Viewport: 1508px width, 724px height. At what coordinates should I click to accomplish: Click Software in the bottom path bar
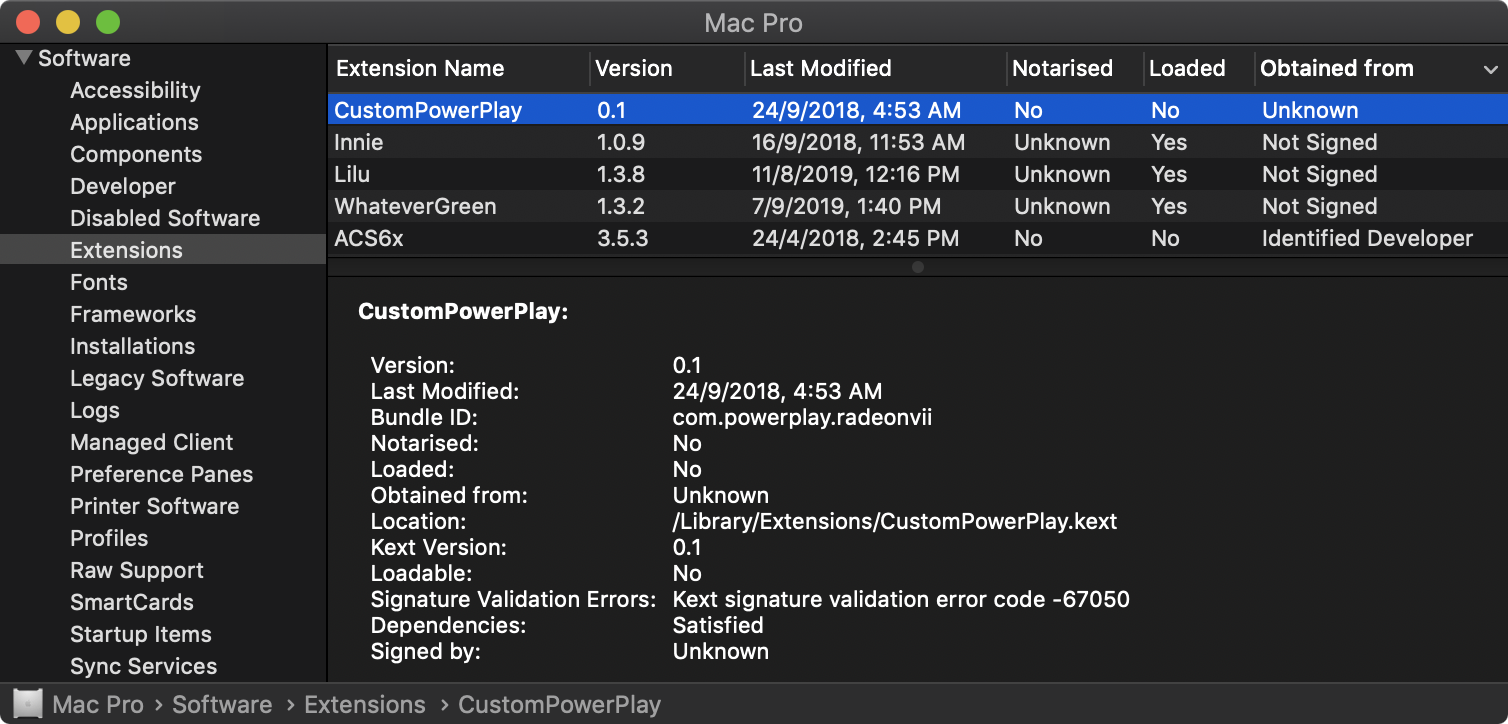click(222, 704)
